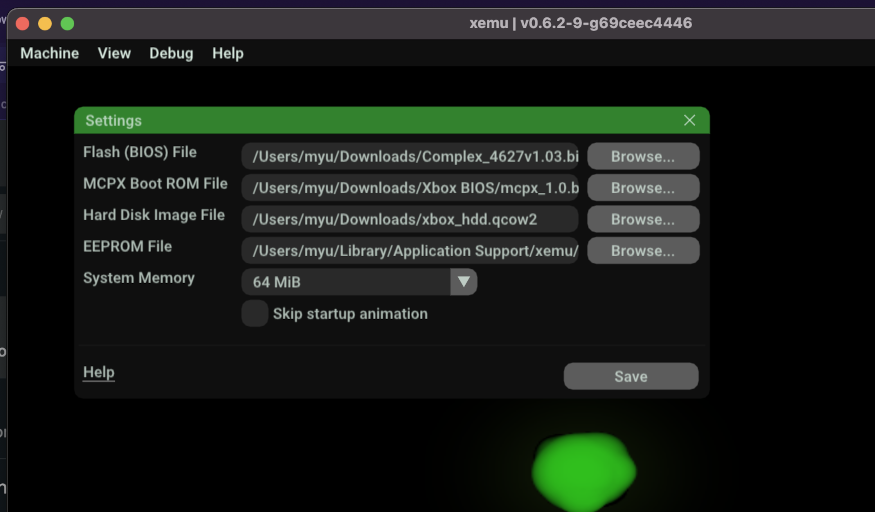Click the EEPROM File label
This screenshot has width=875, height=512.
127,247
